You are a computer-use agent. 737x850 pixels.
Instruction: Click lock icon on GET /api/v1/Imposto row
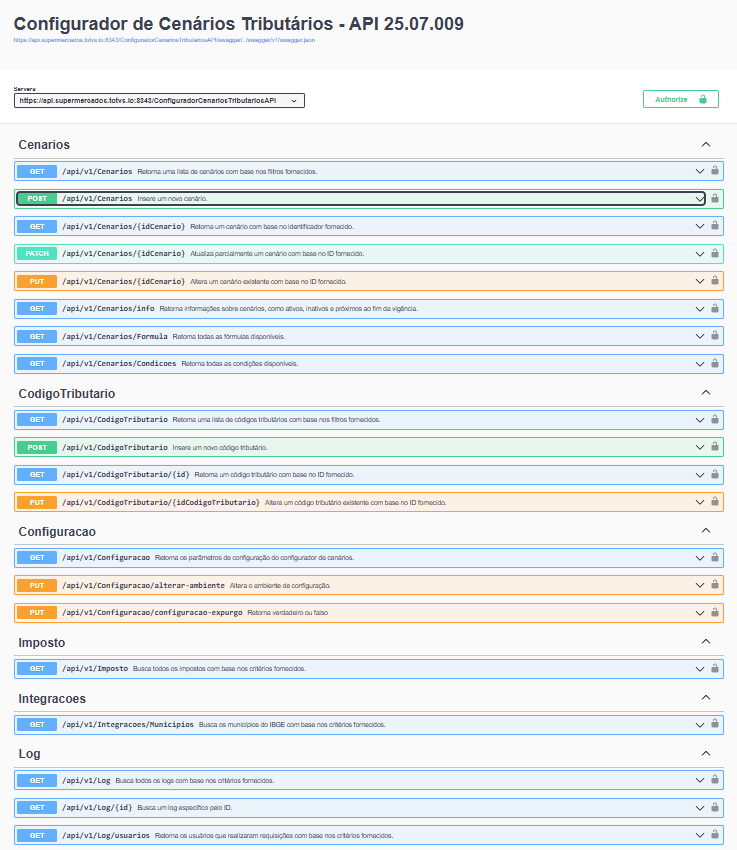pyautogui.click(x=715, y=668)
